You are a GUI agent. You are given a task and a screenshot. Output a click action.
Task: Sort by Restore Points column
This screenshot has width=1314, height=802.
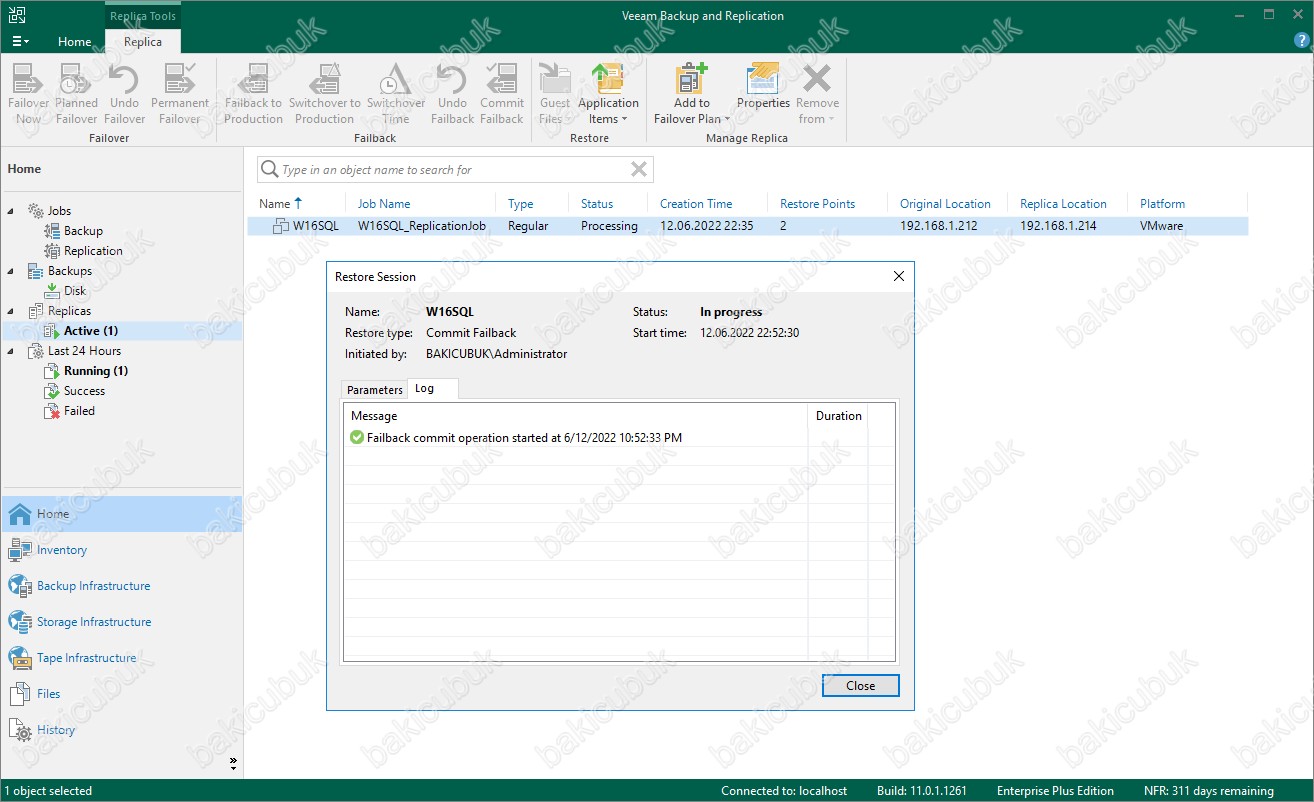(817, 204)
